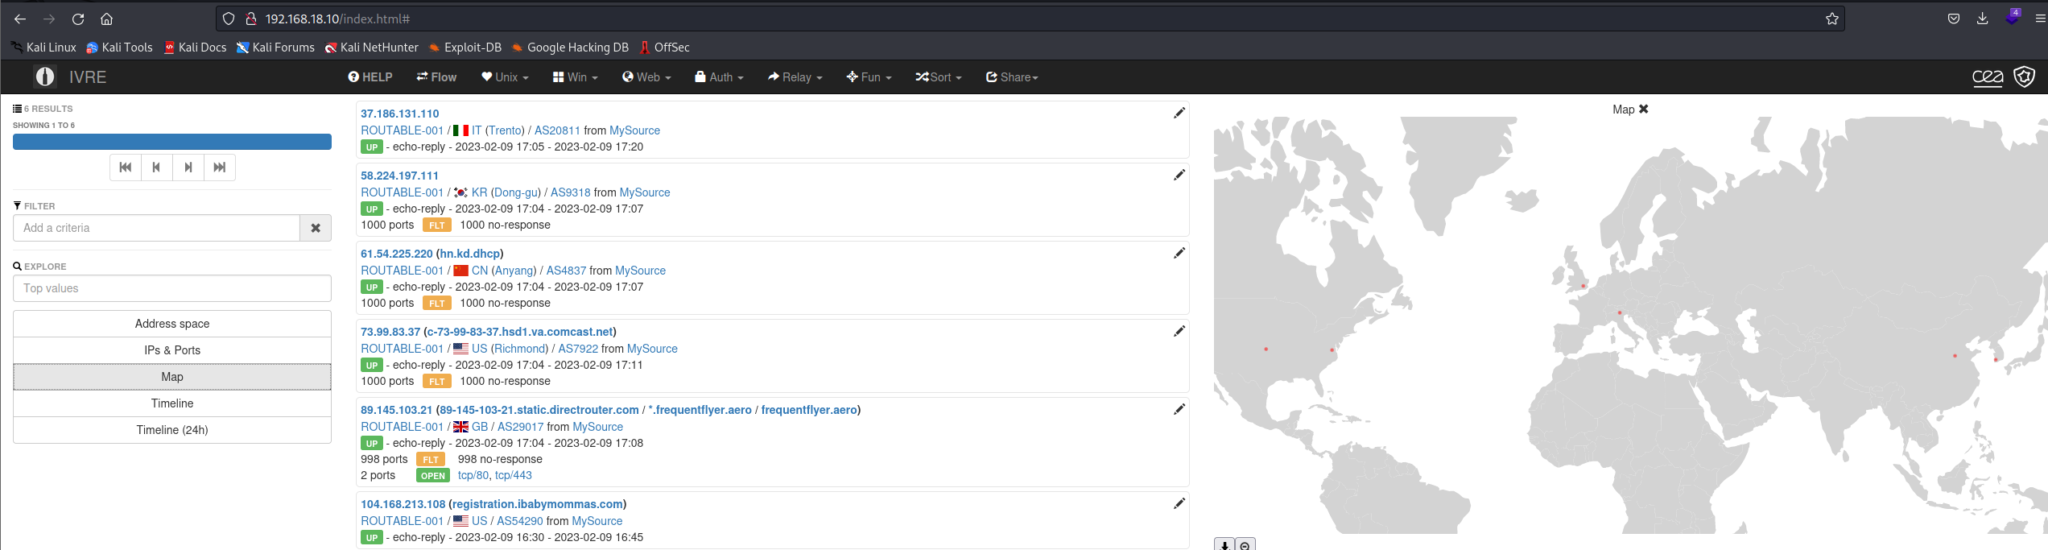Expand the Web dropdown menu
The image size is (2048, 550).
click(x=646, y=77)
